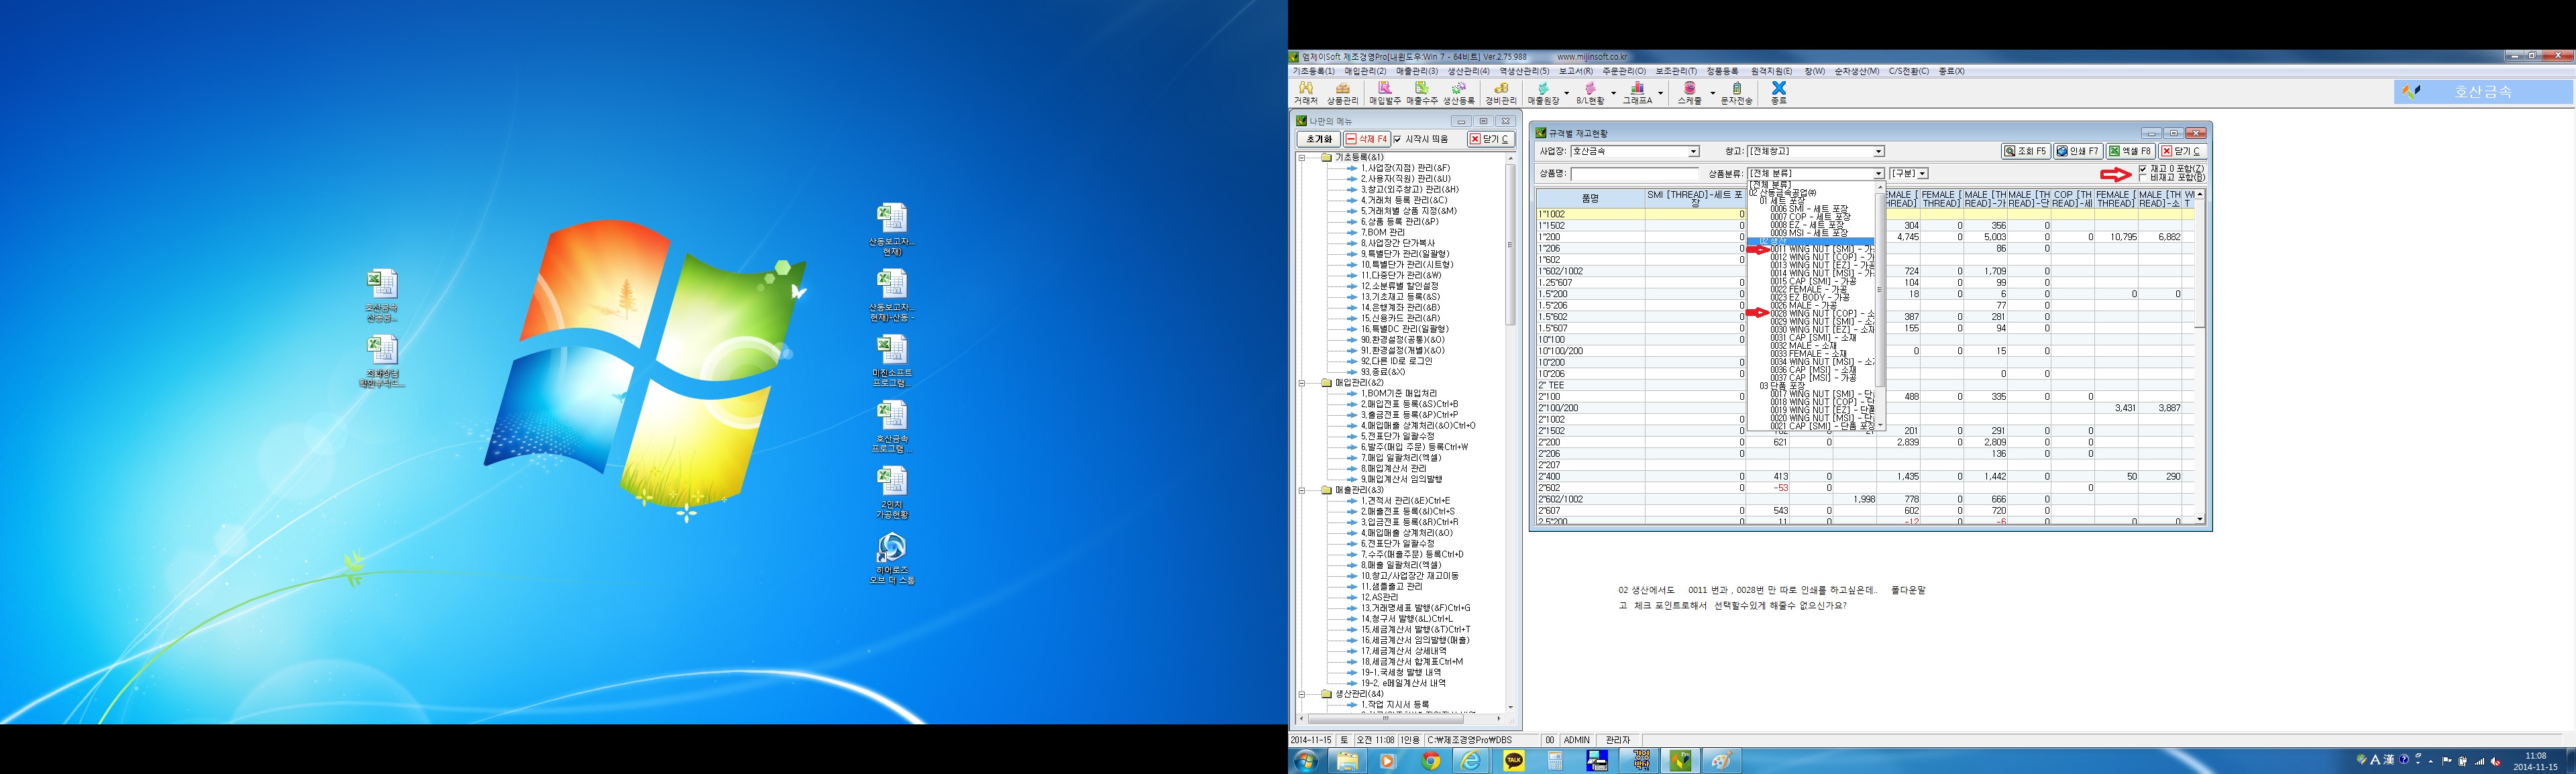Open the 주문관리(O) menu
The image size is (2576, 774).
pyautogui.click(x=1623, y=71)
